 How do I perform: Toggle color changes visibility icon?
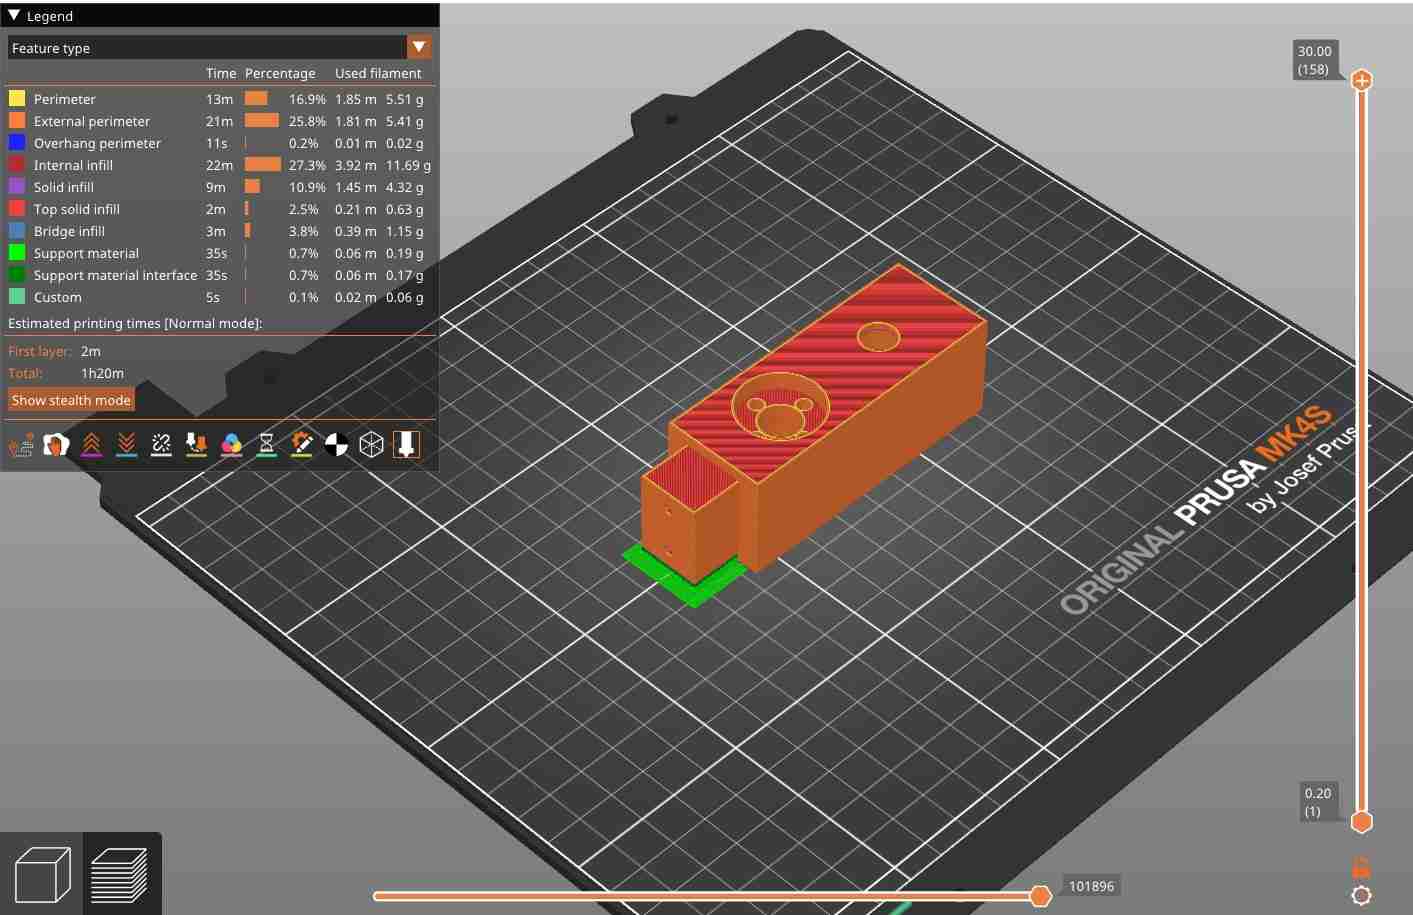[x=231, y=444]
